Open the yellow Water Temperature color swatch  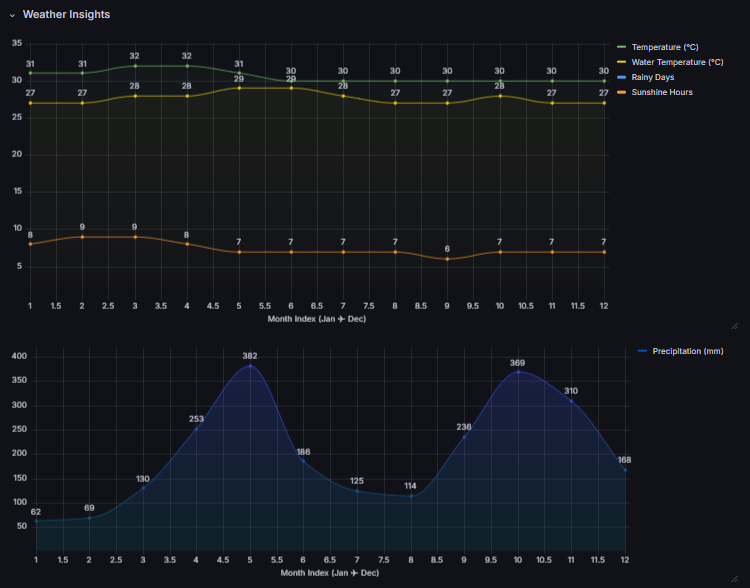point(621,62)
